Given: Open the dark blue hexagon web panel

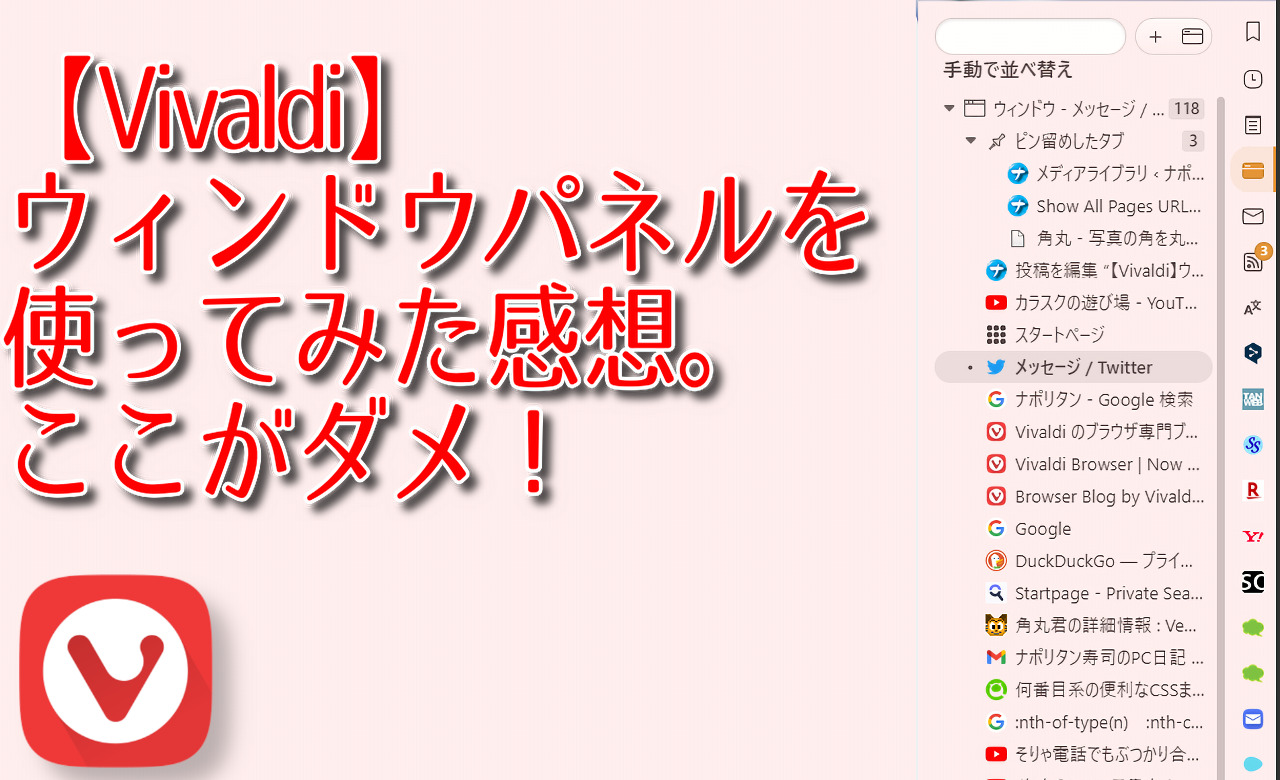Looking at the screenshot, I should 1252,353.
